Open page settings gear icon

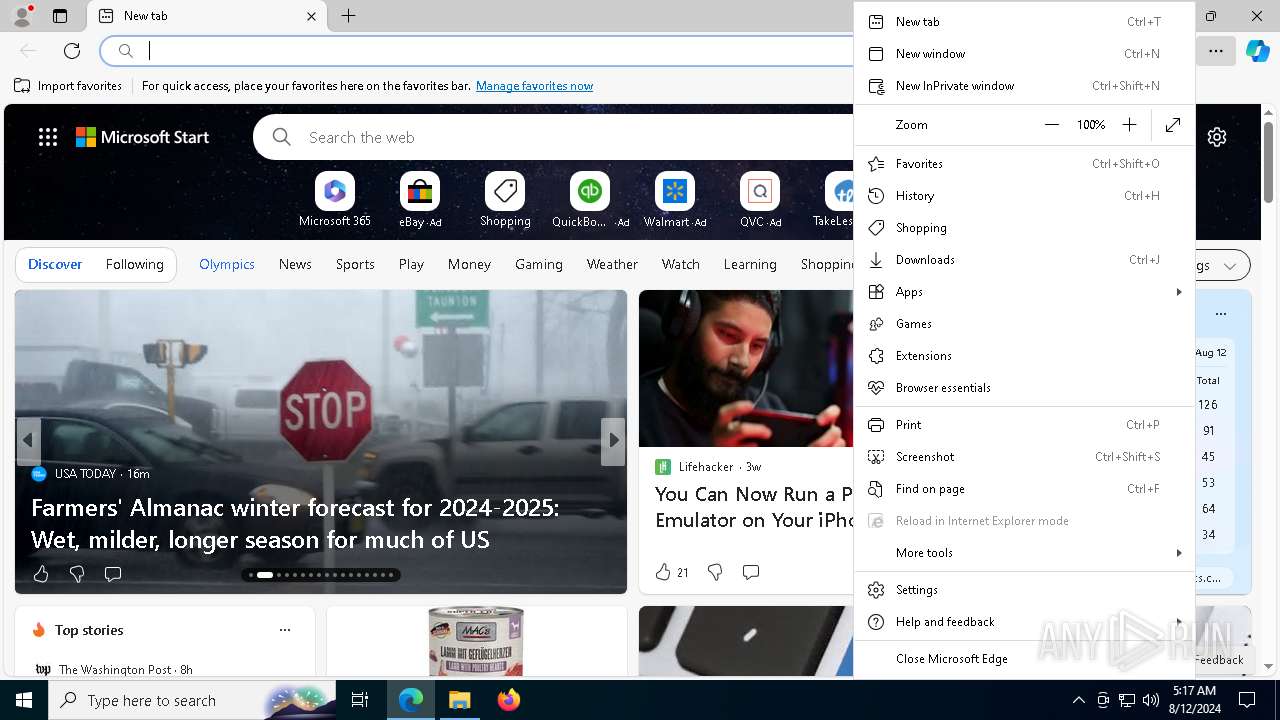(1217, 137)
